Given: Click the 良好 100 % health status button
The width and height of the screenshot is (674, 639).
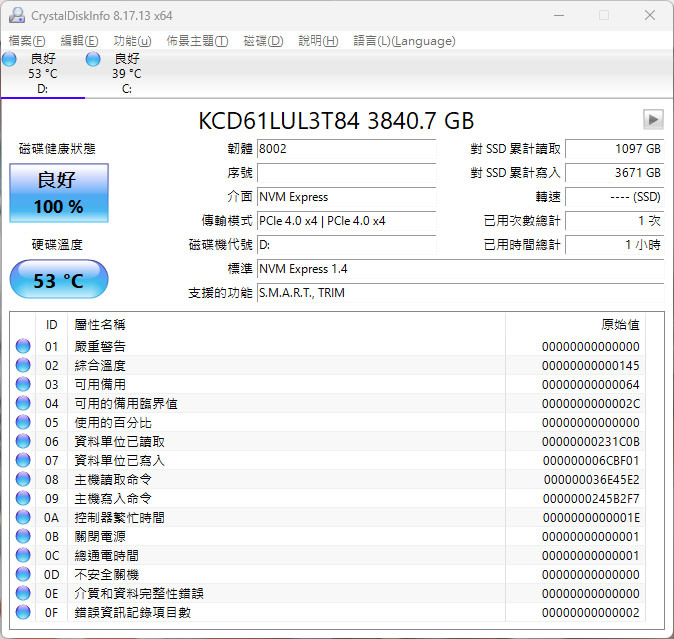Looking at the screenshot, I should pyautogui.click(x=59, y=193).
